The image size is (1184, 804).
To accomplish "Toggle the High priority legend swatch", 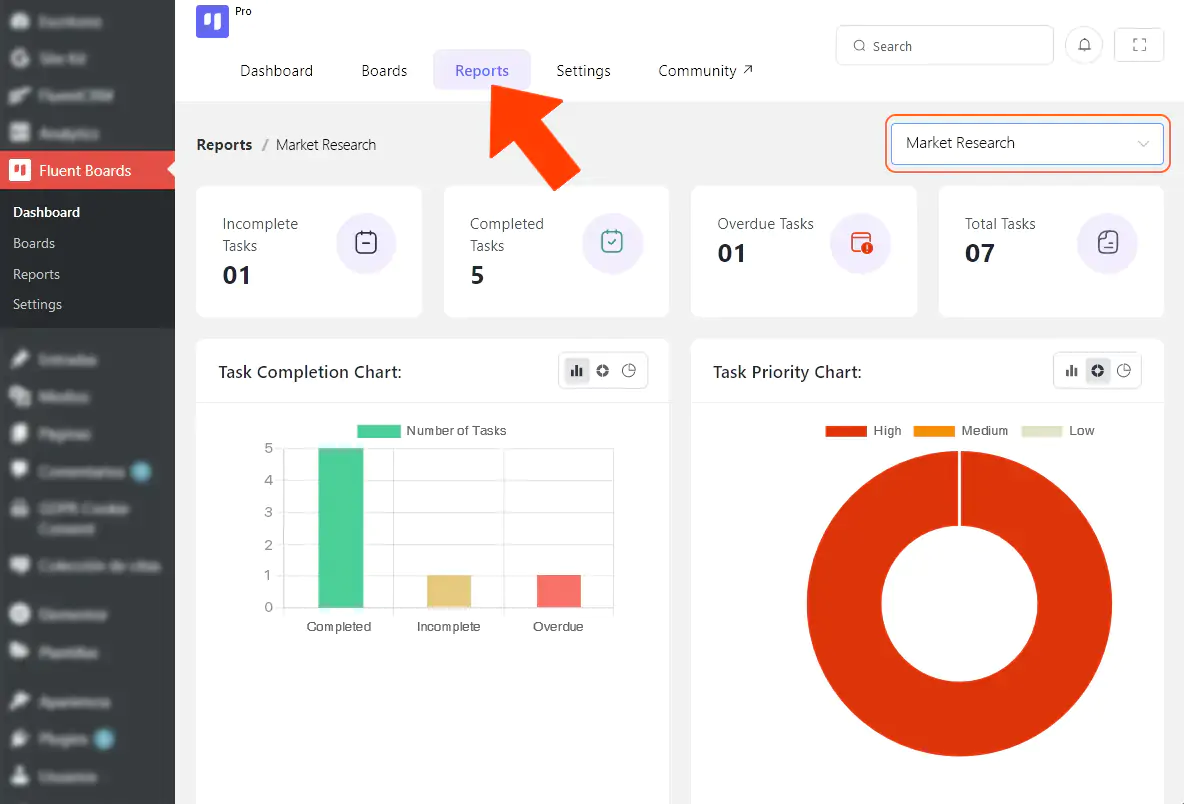I will click(x=845, y=431).
